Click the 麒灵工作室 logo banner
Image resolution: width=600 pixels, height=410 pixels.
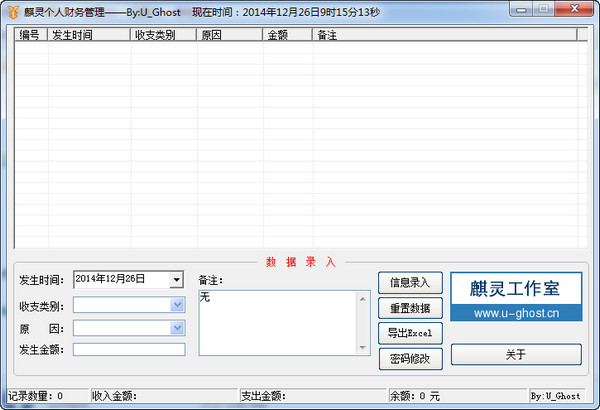coord(516,289)
